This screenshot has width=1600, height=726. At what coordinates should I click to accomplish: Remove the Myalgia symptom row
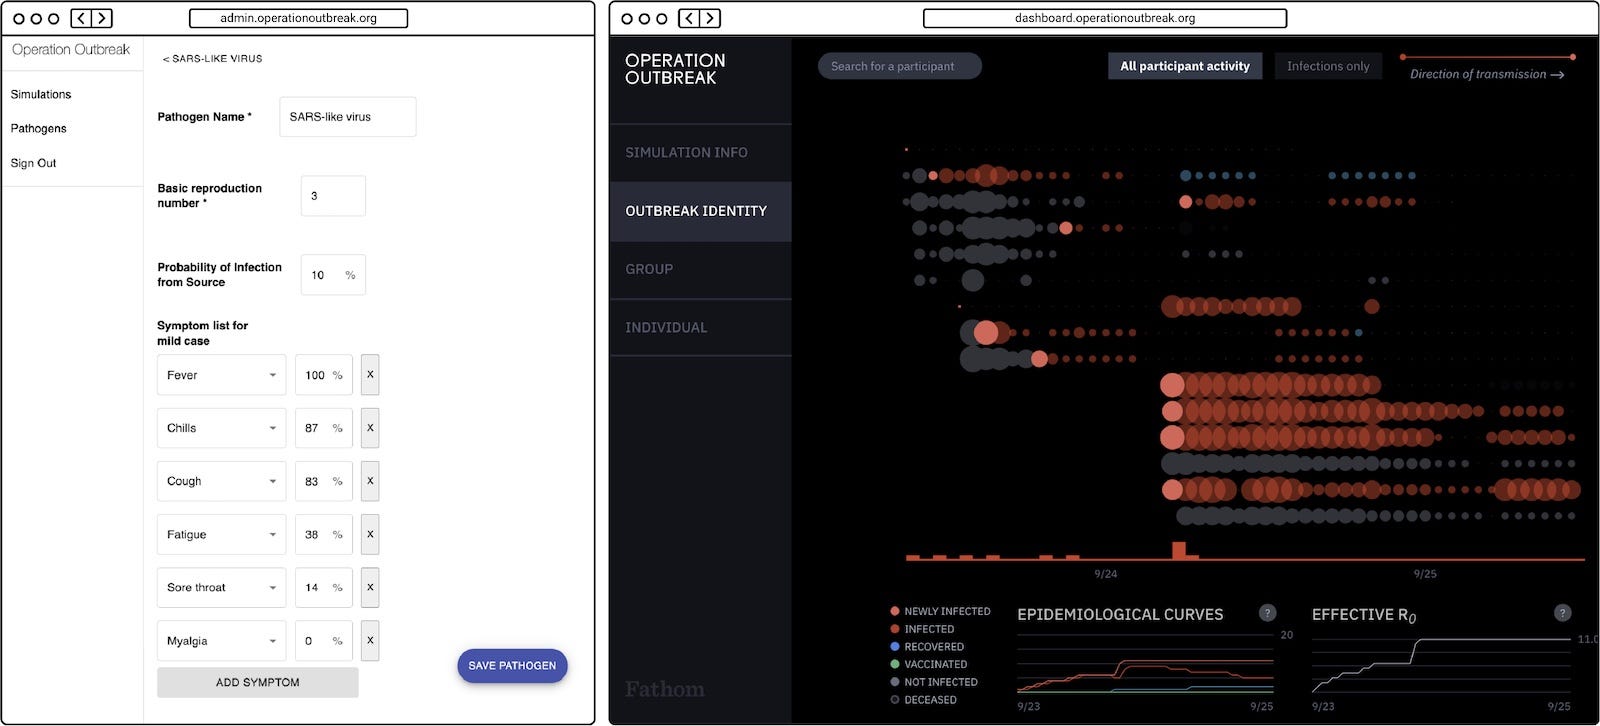(370, 641)
